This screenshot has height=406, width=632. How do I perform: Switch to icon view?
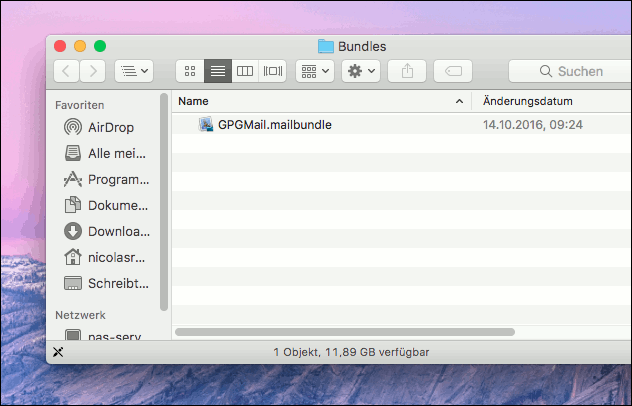pos(190,71)
